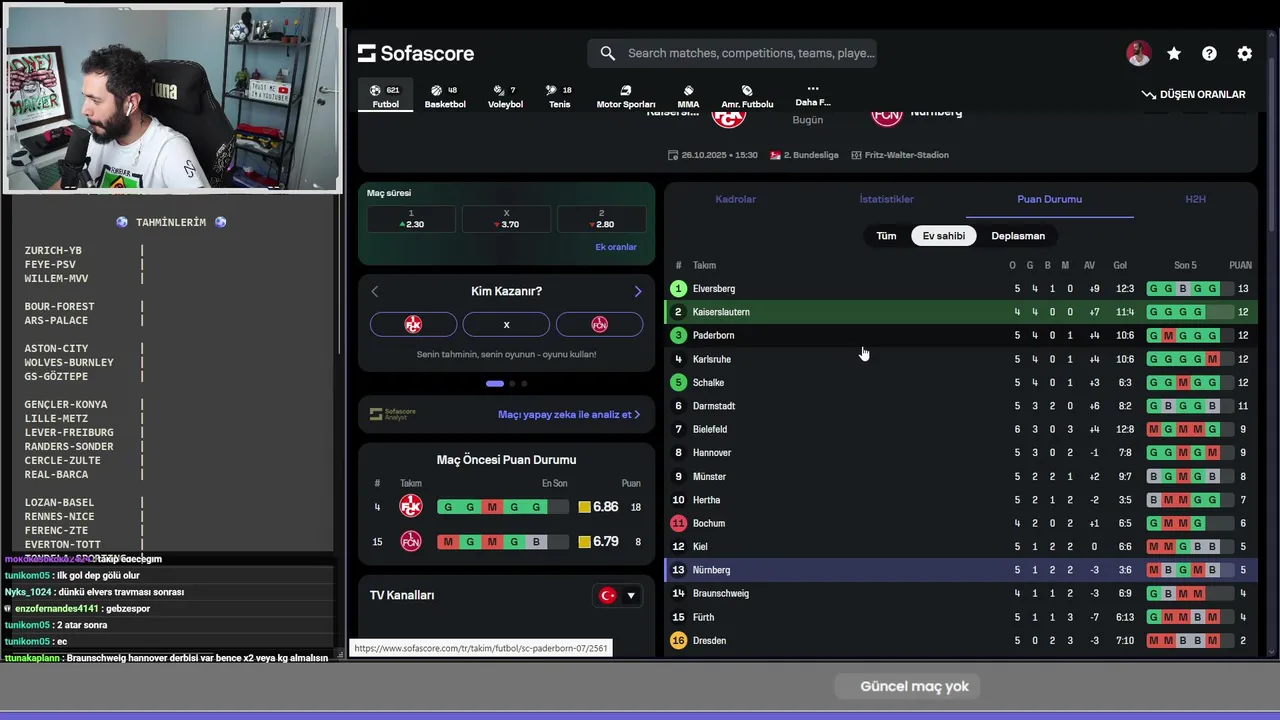Viewport: 1280px width, 720px height.
Task: Click the 6.86 rating badge for Kaiserslautern
Action: (598, 507)
